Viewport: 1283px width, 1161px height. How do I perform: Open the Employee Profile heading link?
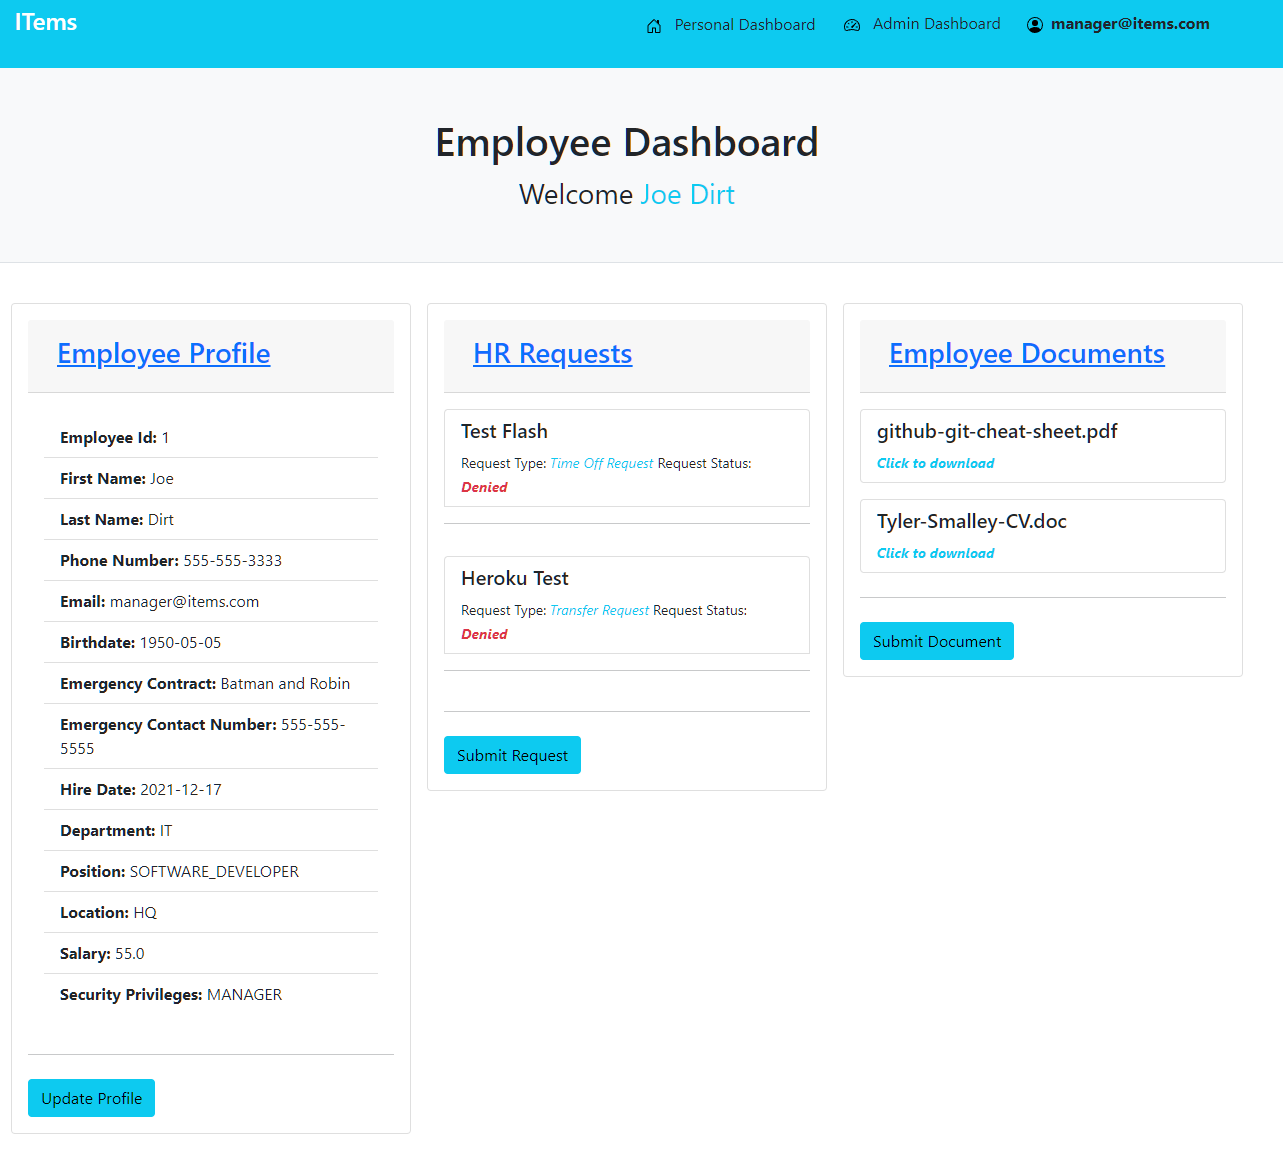click(163, 354)
